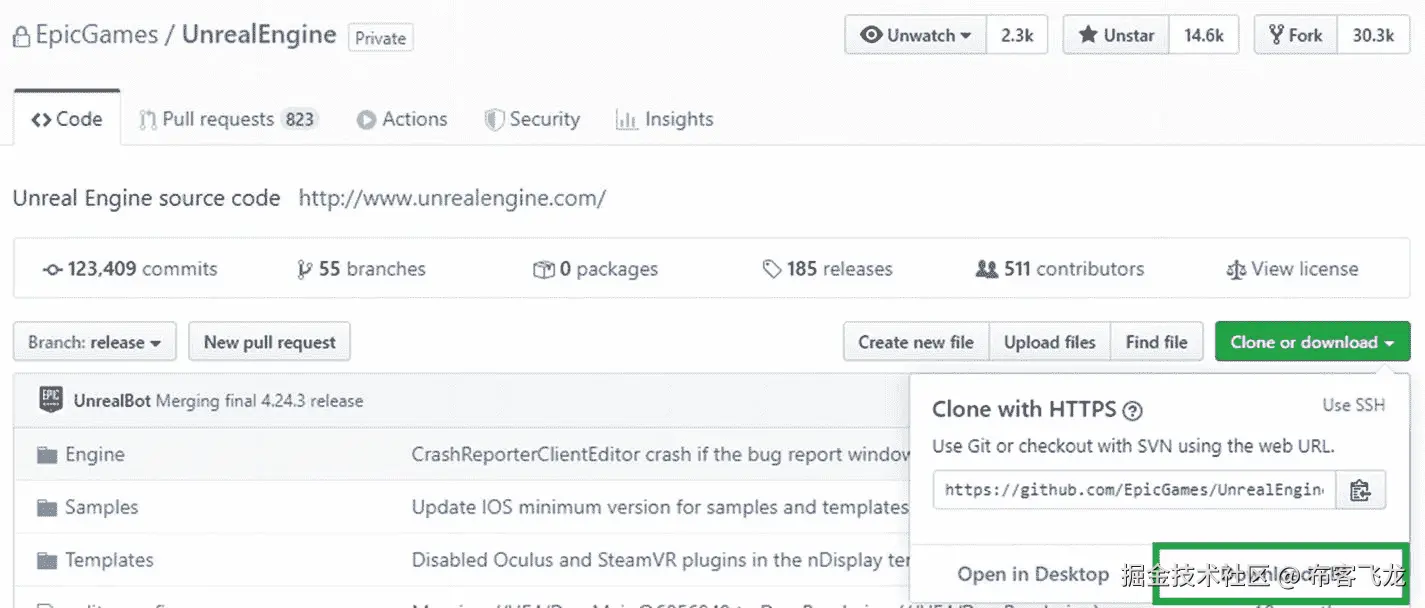Image resolution: width=1425 pixels, height=608 pixels.
Task: Switch to the Code tab
Action: (67, 119)
